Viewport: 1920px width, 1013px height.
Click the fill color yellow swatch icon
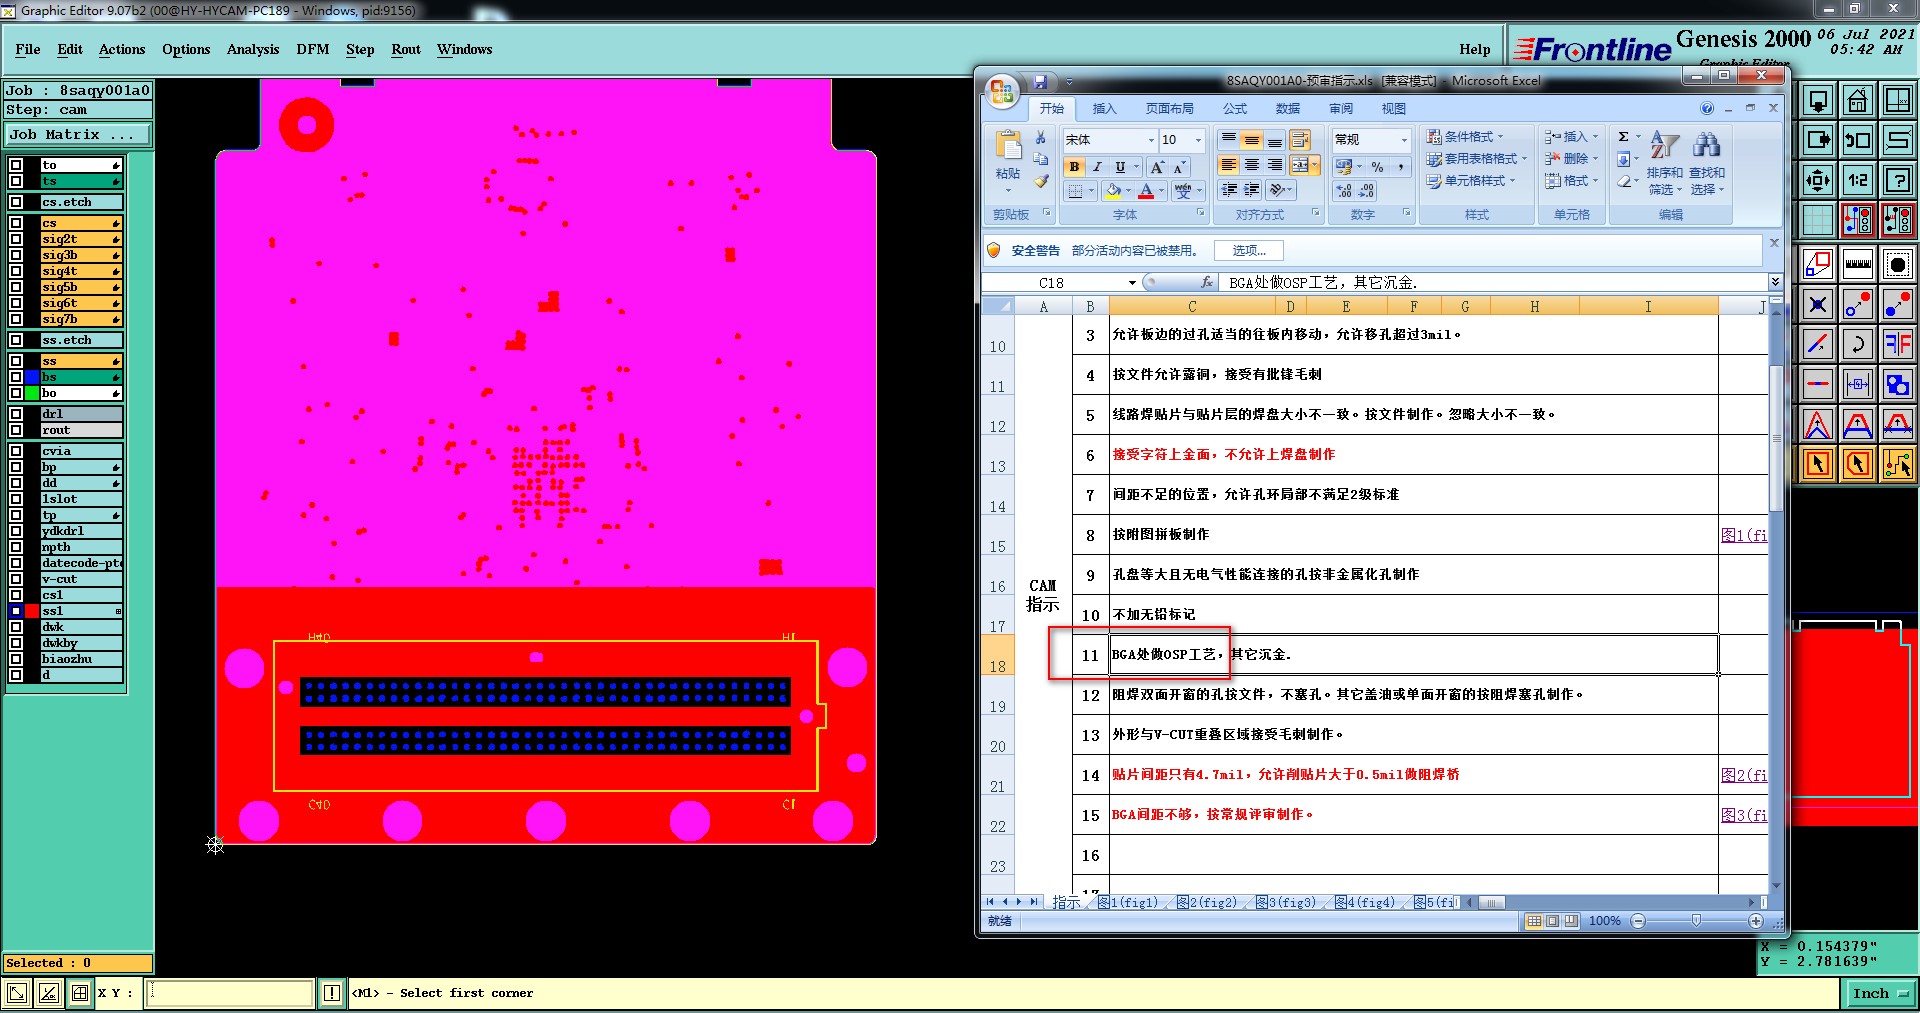pos(1113,190)
